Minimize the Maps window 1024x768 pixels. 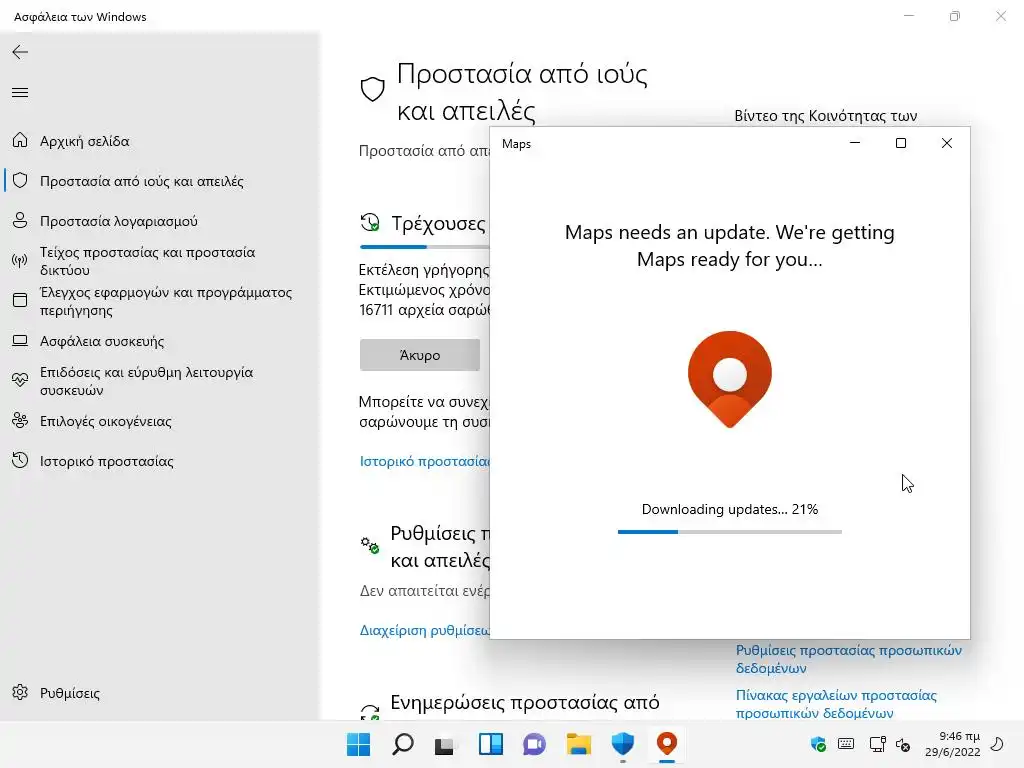pos(855,143)
